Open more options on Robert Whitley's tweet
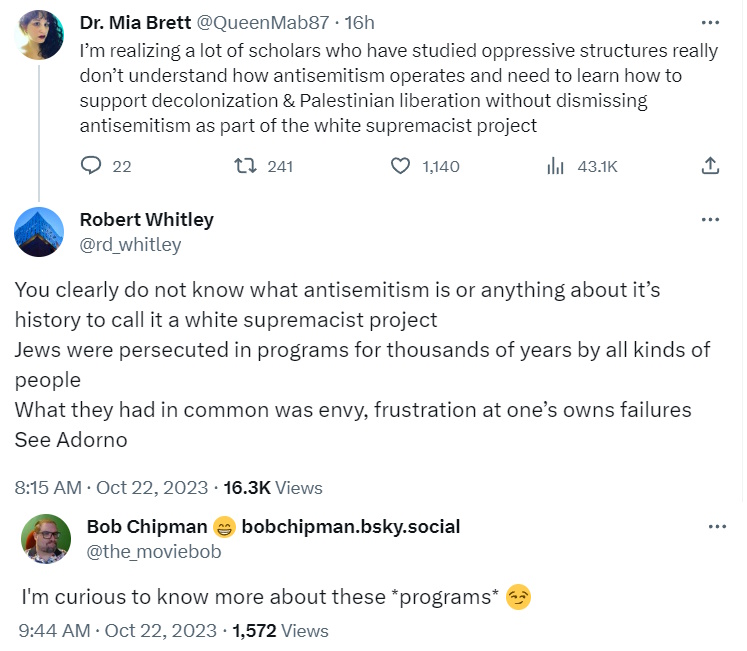The image size is (747, 651). pyautogui.click(x=710, y=219)
